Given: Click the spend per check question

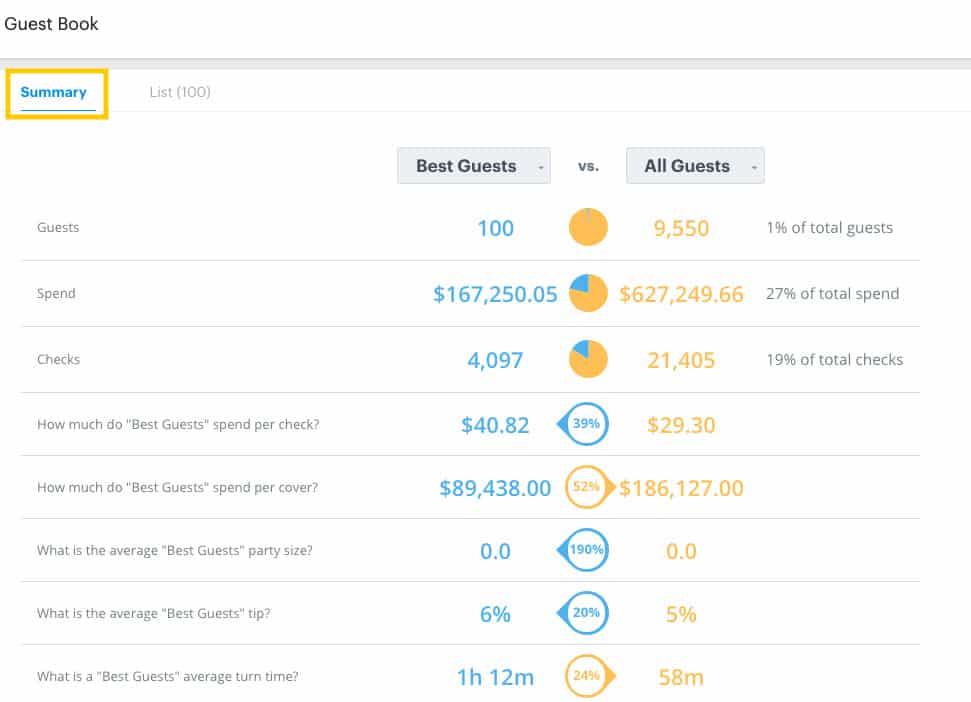Looking at the screenshot, I should tap(178, 425).
